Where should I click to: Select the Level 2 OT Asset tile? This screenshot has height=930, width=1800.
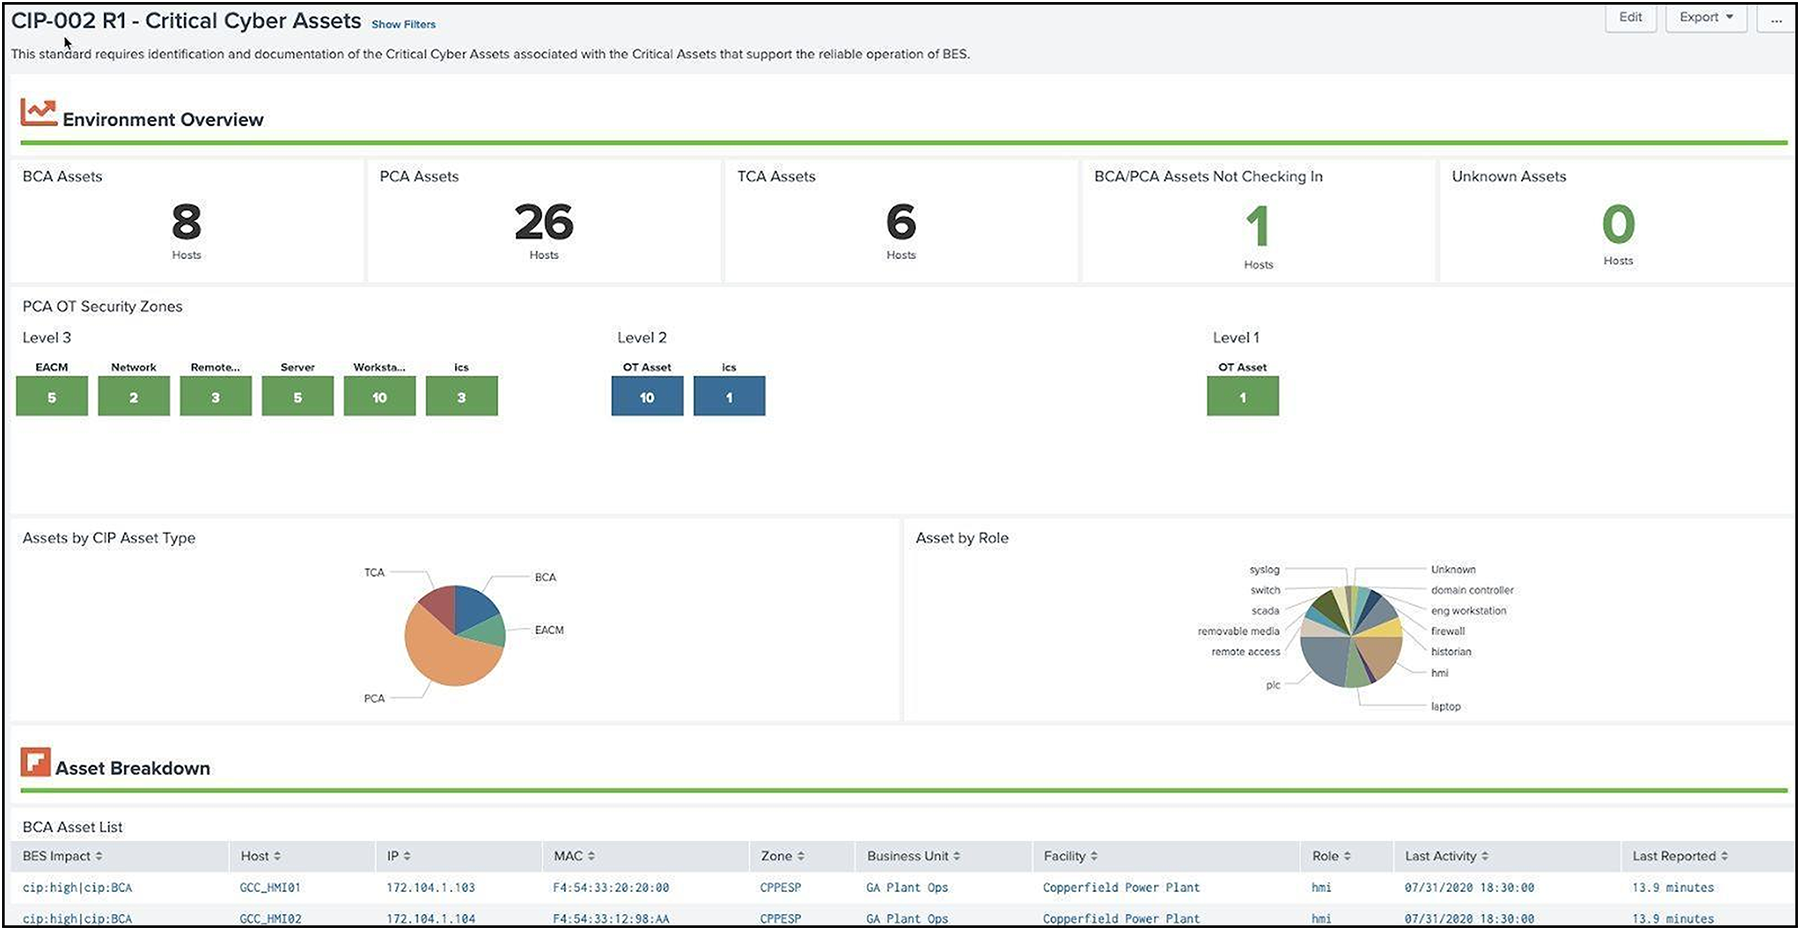(648, 396)
